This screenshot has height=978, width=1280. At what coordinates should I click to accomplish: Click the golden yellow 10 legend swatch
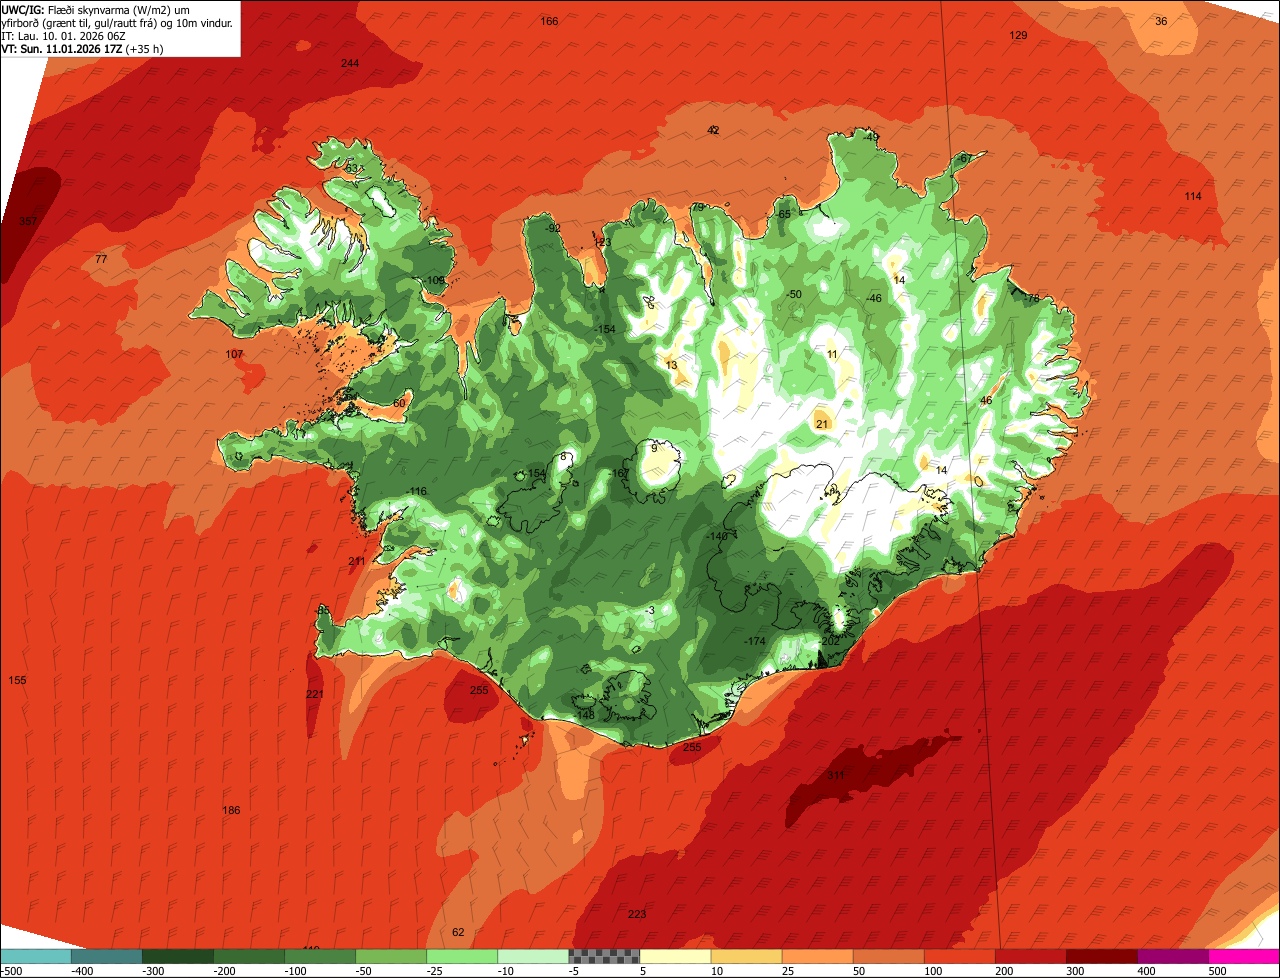pos(746,956)
